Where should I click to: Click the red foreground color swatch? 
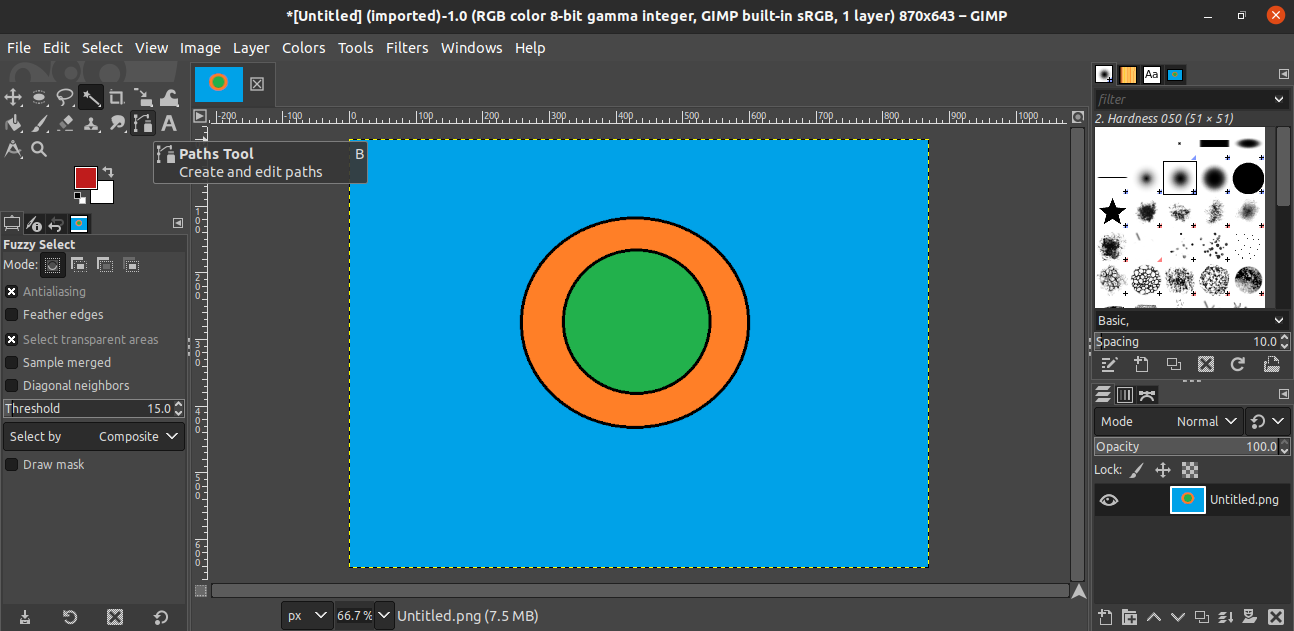86,178
